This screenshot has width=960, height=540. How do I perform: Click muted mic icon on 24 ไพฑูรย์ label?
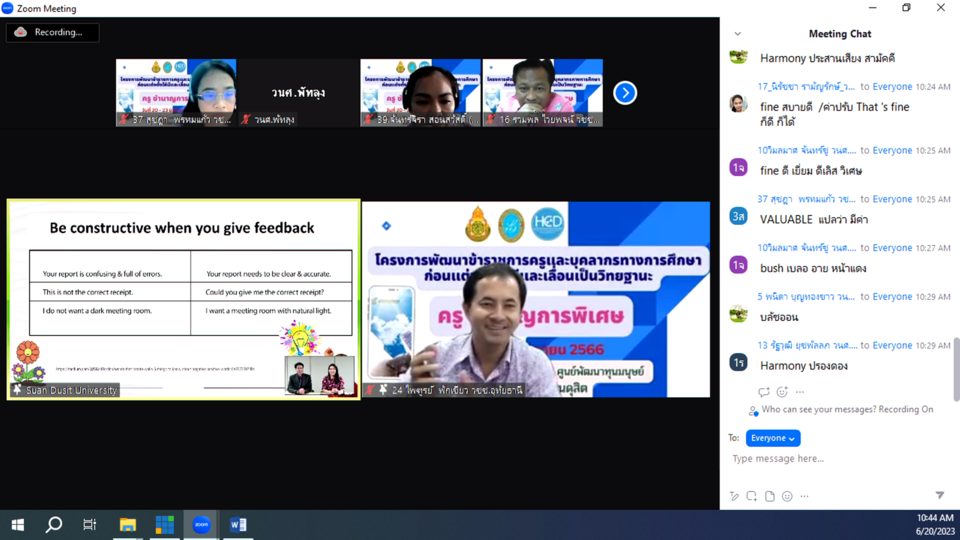click(370, 389)
